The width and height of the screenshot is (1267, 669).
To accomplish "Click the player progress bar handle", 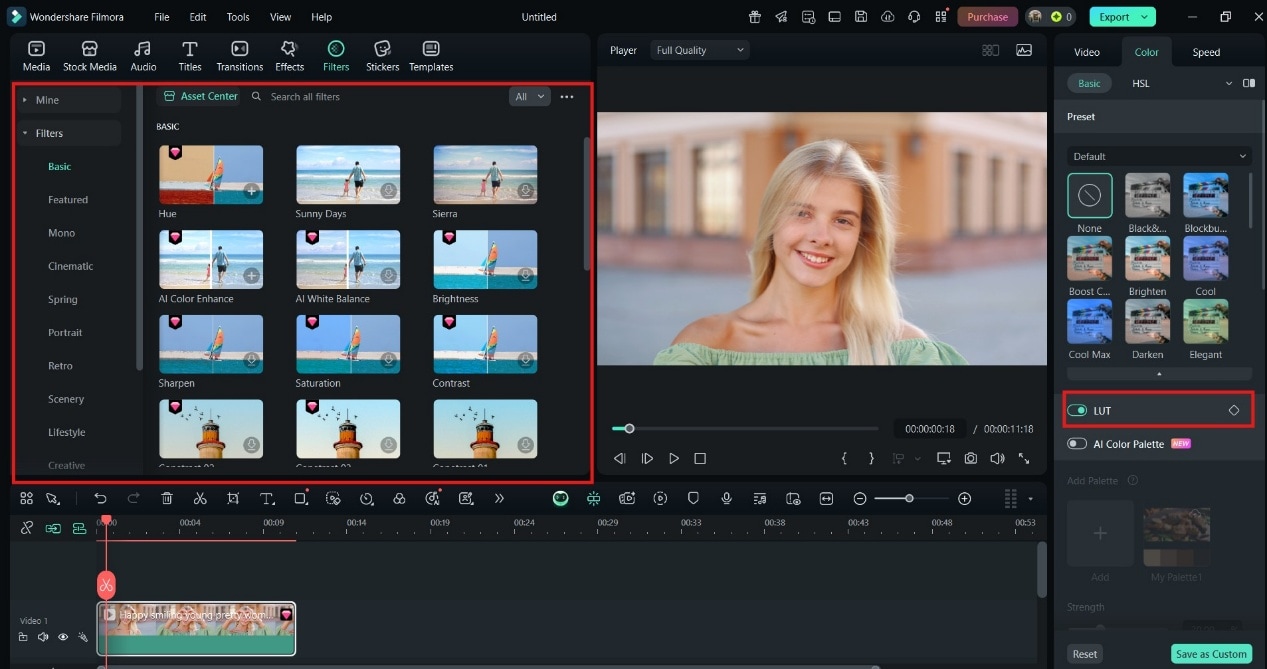I will coord(629,428).
